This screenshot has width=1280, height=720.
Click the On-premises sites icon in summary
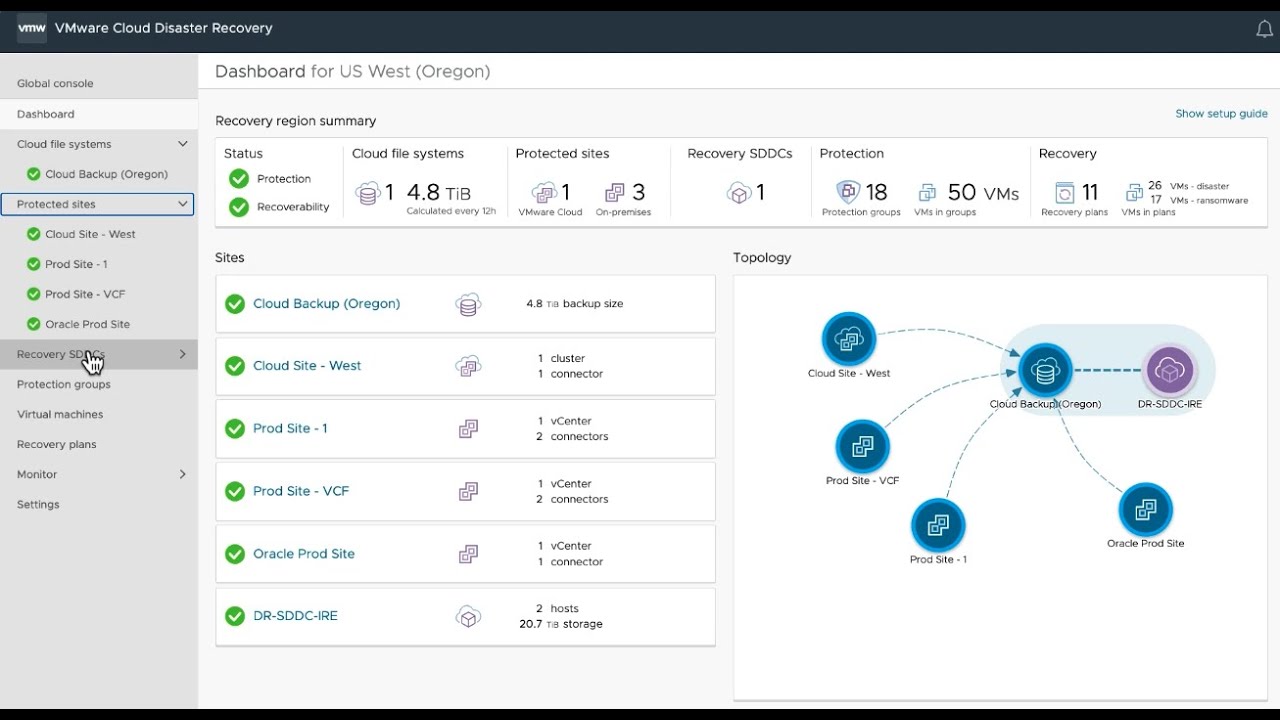pyautogui.click(x=615, y=192)
